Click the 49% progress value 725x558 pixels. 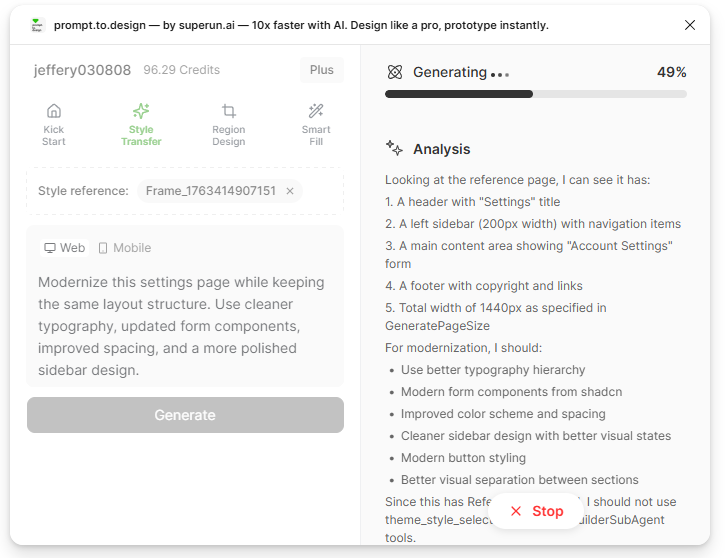coord(671,72)
